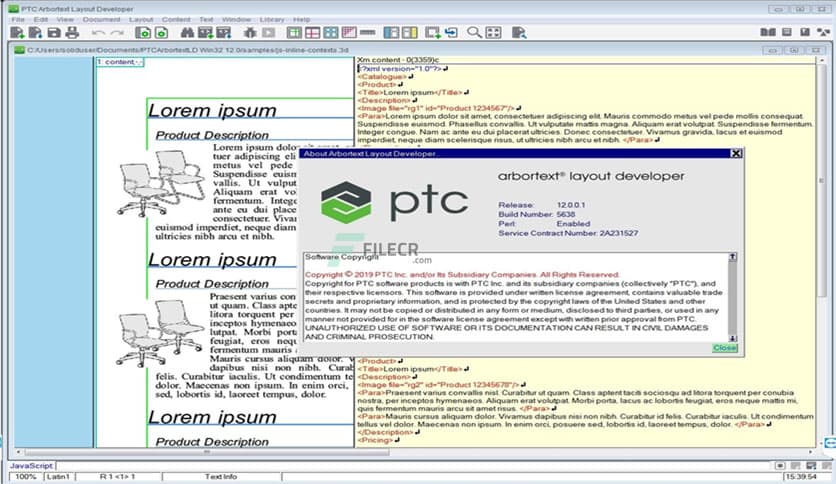Click the 'Text Info' status bar field
Screen dimensions: 836x484
(x=221, y=477)
